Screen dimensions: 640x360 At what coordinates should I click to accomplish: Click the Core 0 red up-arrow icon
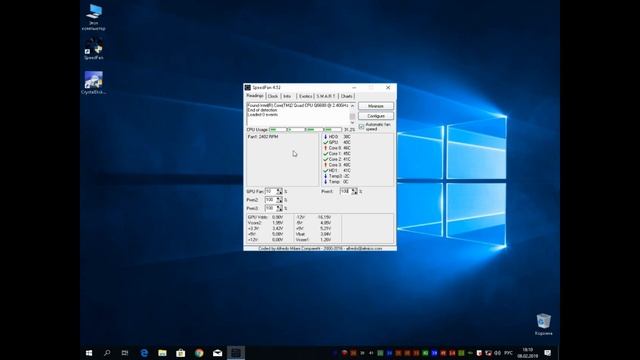point(325,148)
